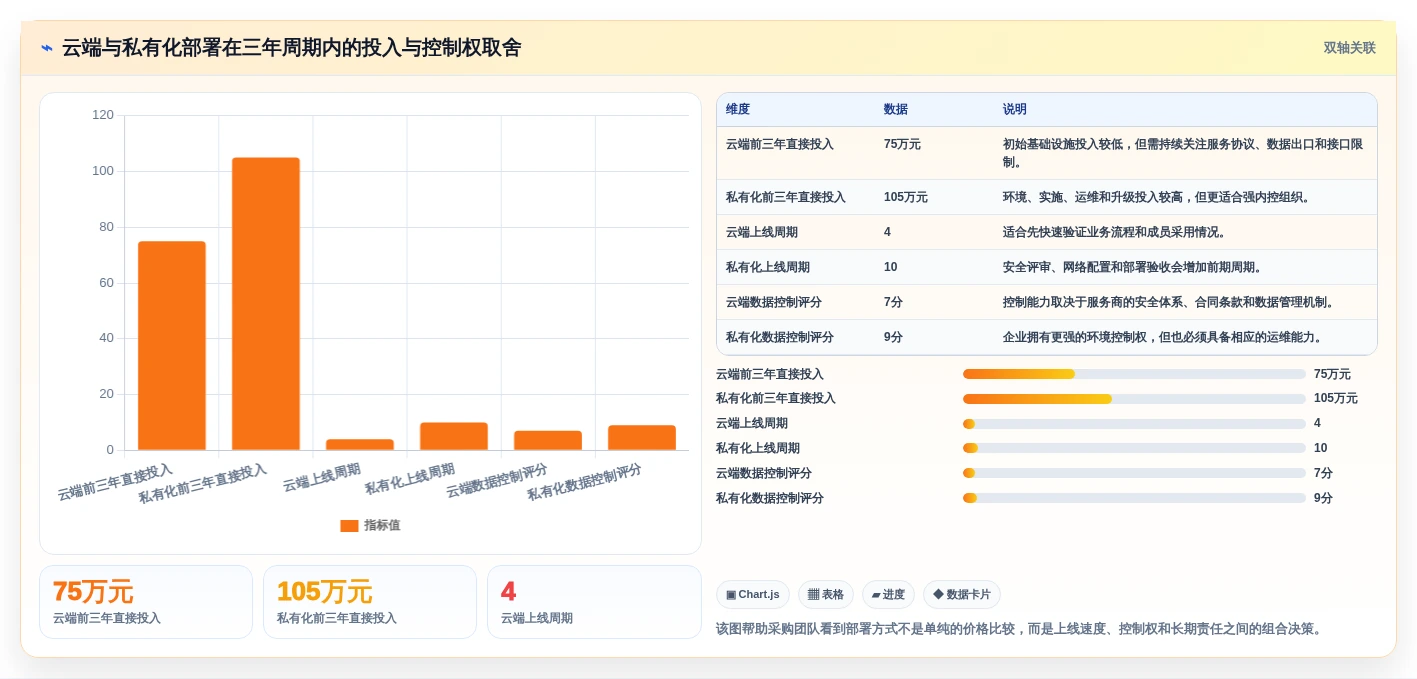Click the 75万元 summary card
The height and width of the screenshot is (679, 1417).
pyautogui.click(x=146, y=602)
